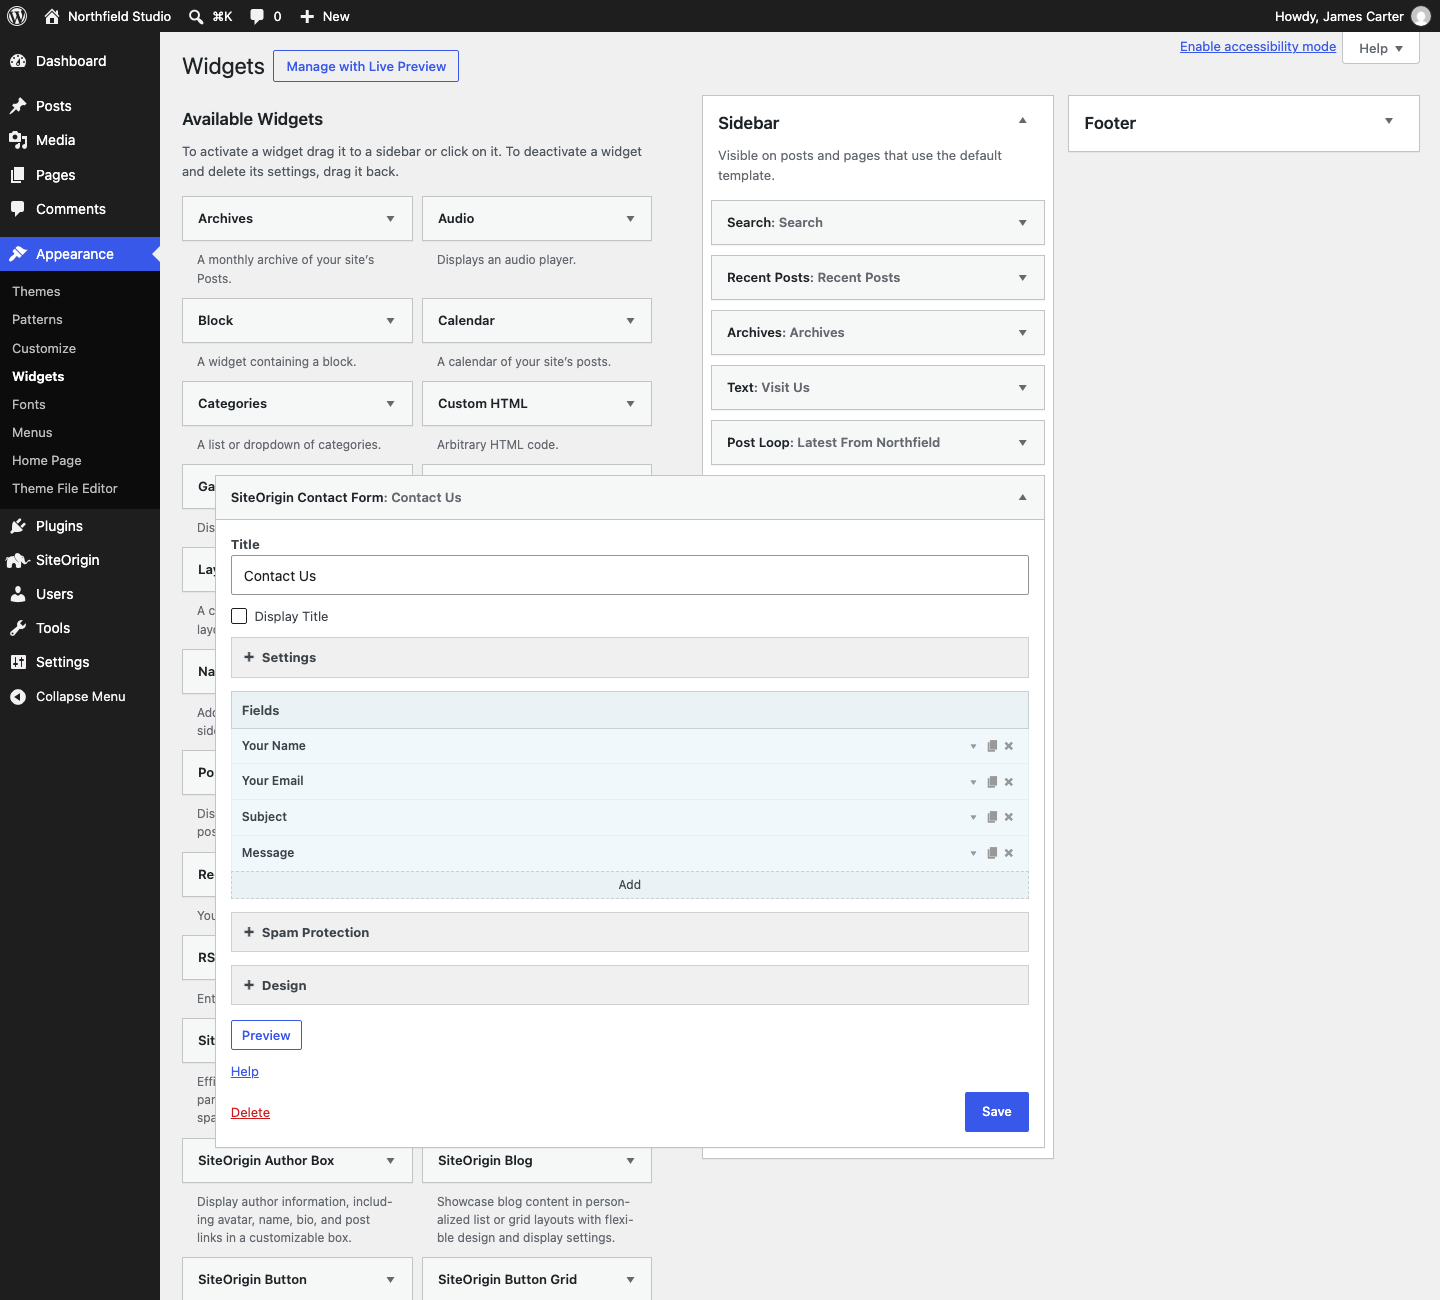Open the Plugins menu
The height and width of the screenshot is (1300, 1440).
[80, 526]
